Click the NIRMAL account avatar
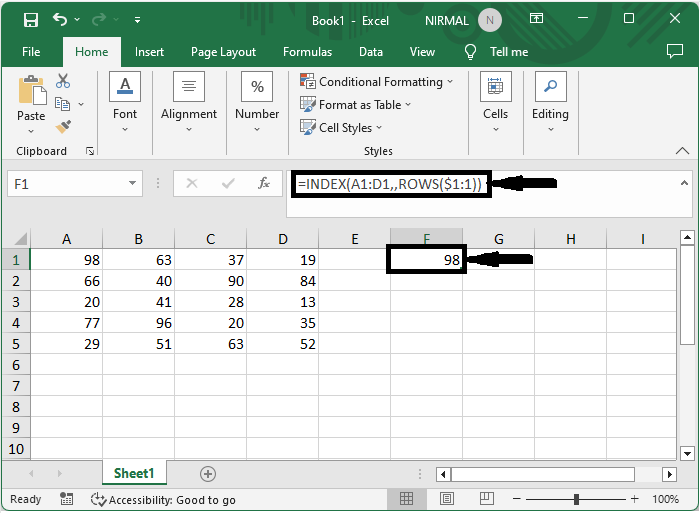This screenshot has height=513, width=700. (x=490, y=21)
